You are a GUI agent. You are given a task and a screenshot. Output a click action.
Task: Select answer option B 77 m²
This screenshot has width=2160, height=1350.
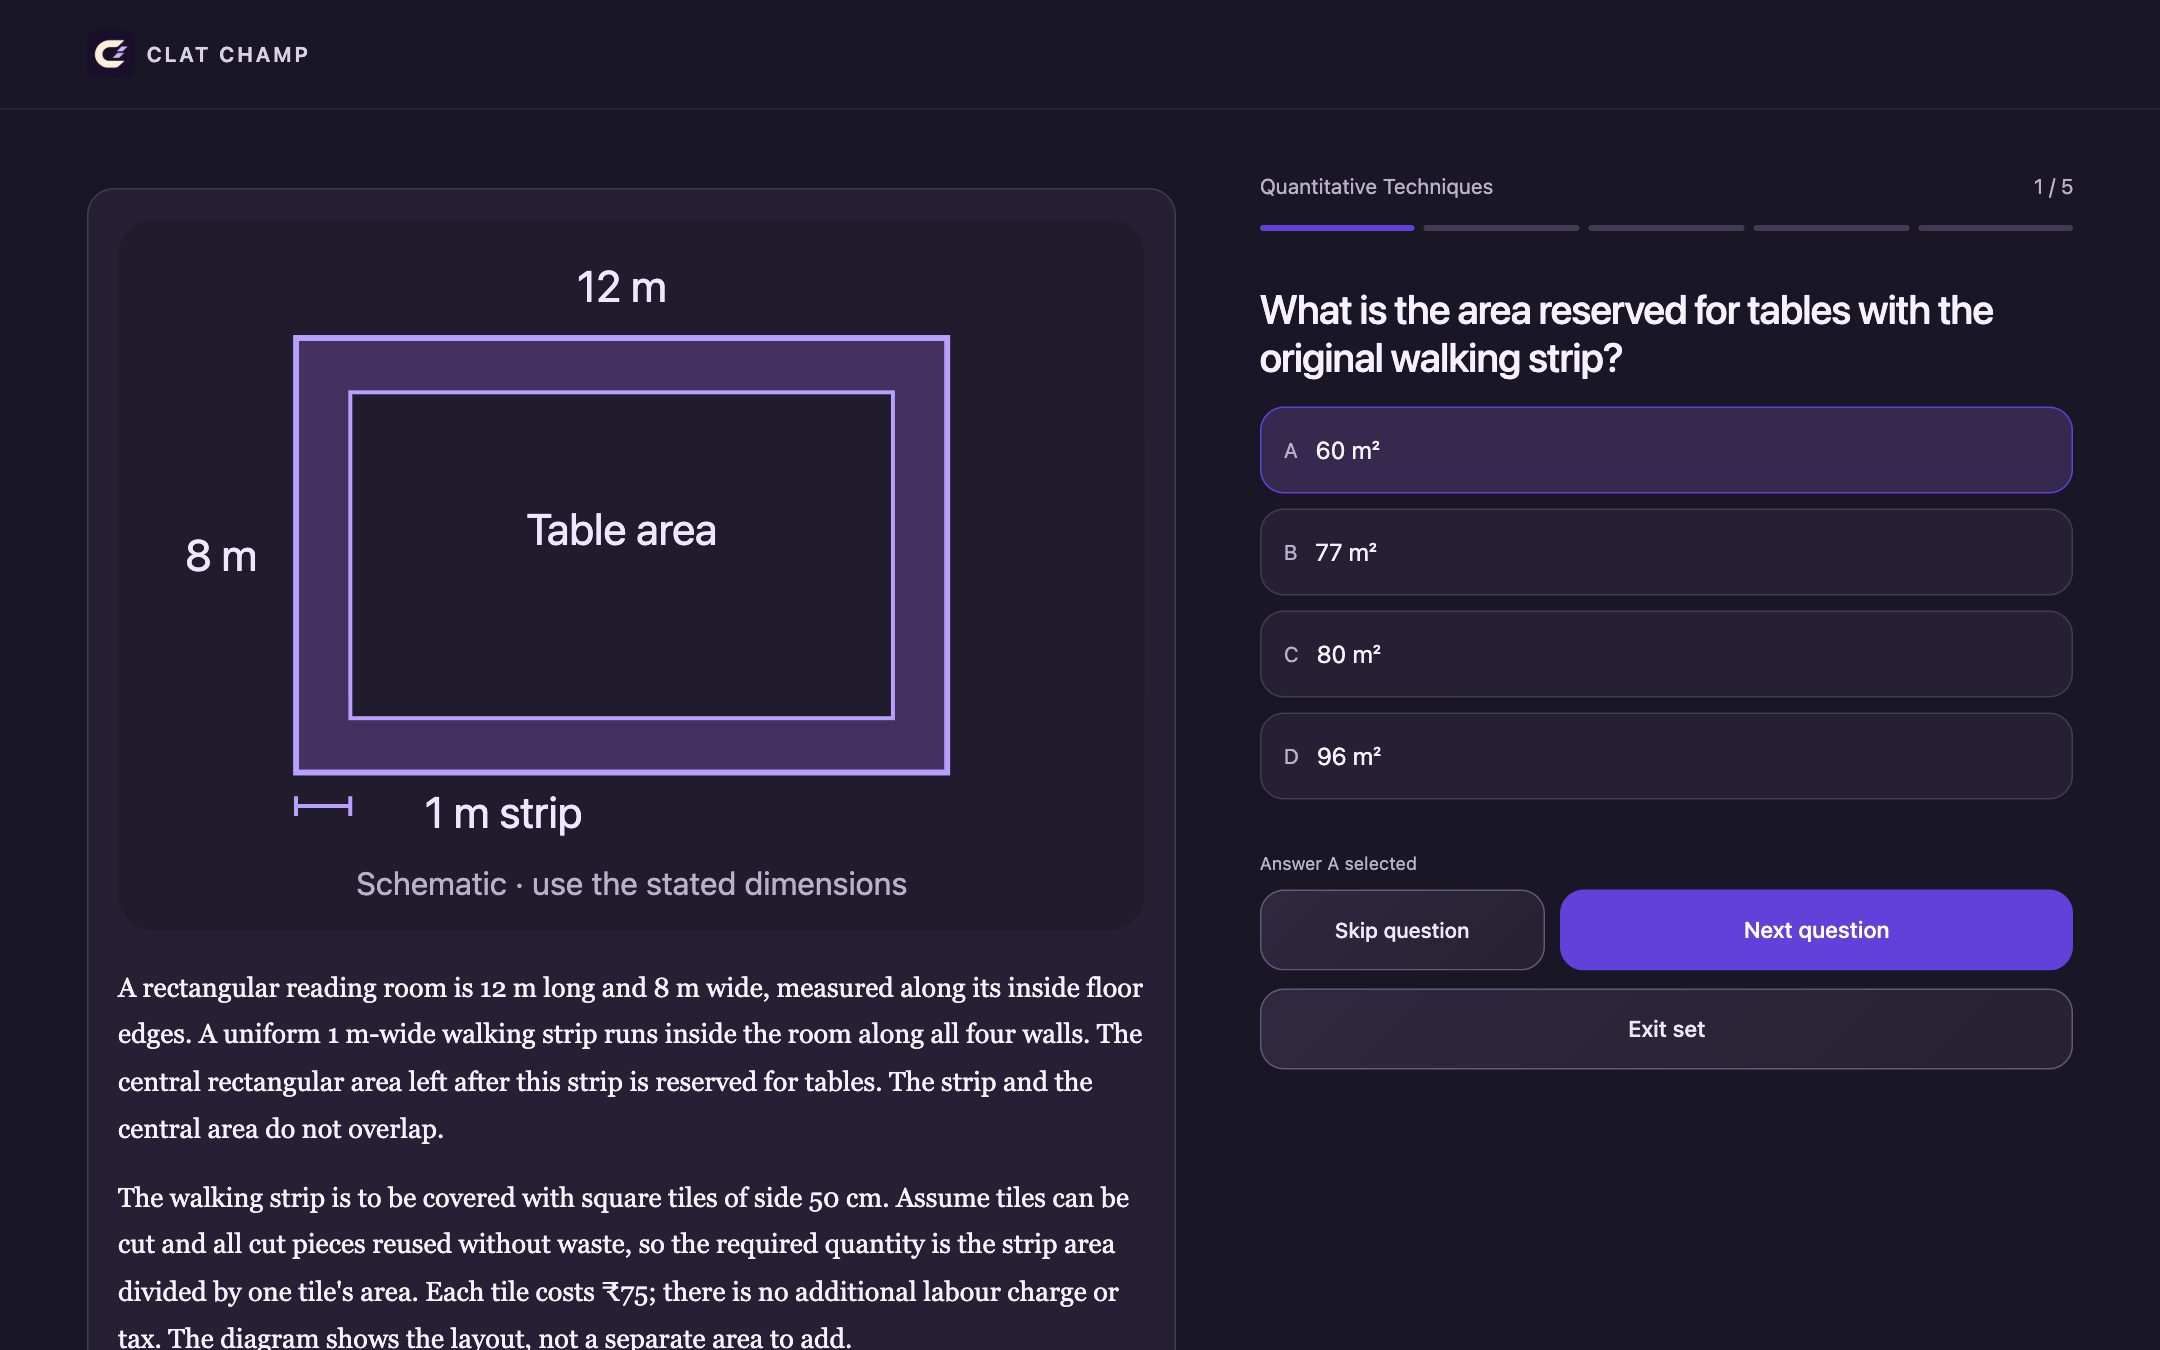[1665, 552]
